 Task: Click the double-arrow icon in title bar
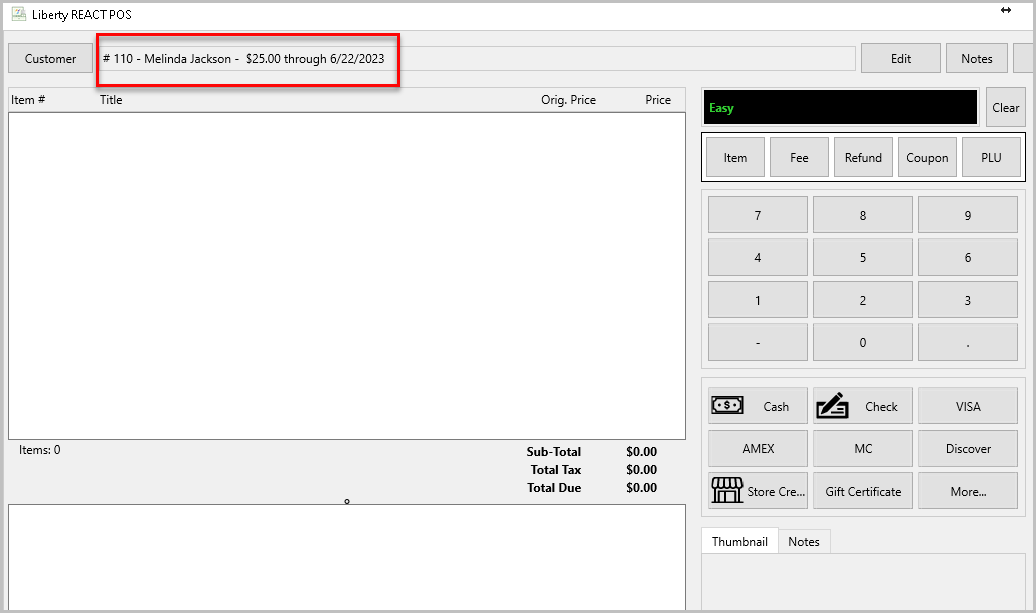1006,10
